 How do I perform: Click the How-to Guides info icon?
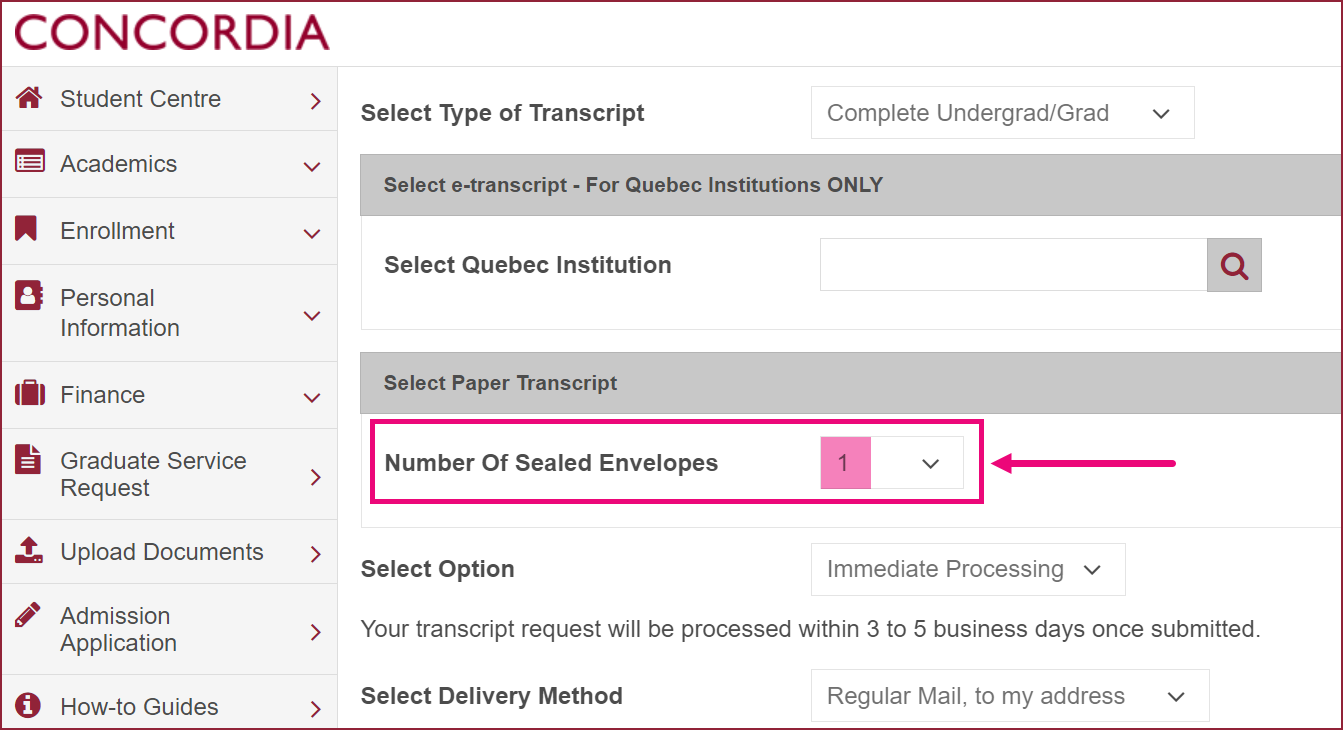tap(29, 705)
